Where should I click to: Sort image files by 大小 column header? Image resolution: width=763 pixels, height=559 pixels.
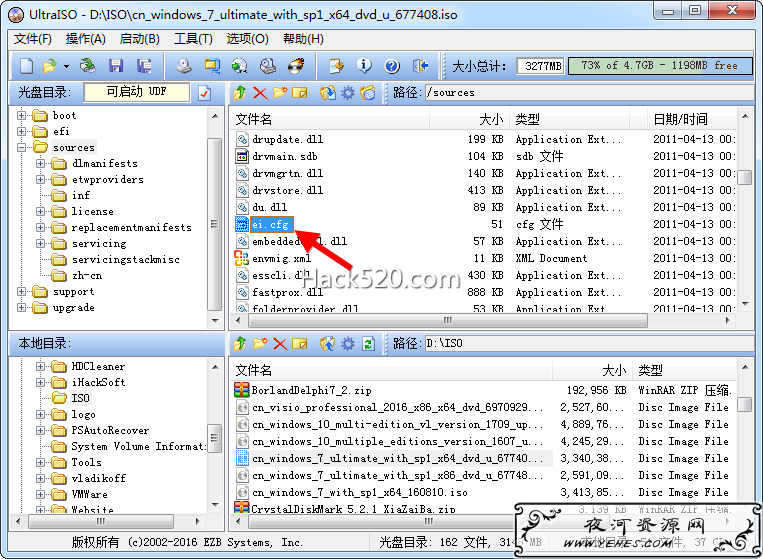click(x=469, y=119)
